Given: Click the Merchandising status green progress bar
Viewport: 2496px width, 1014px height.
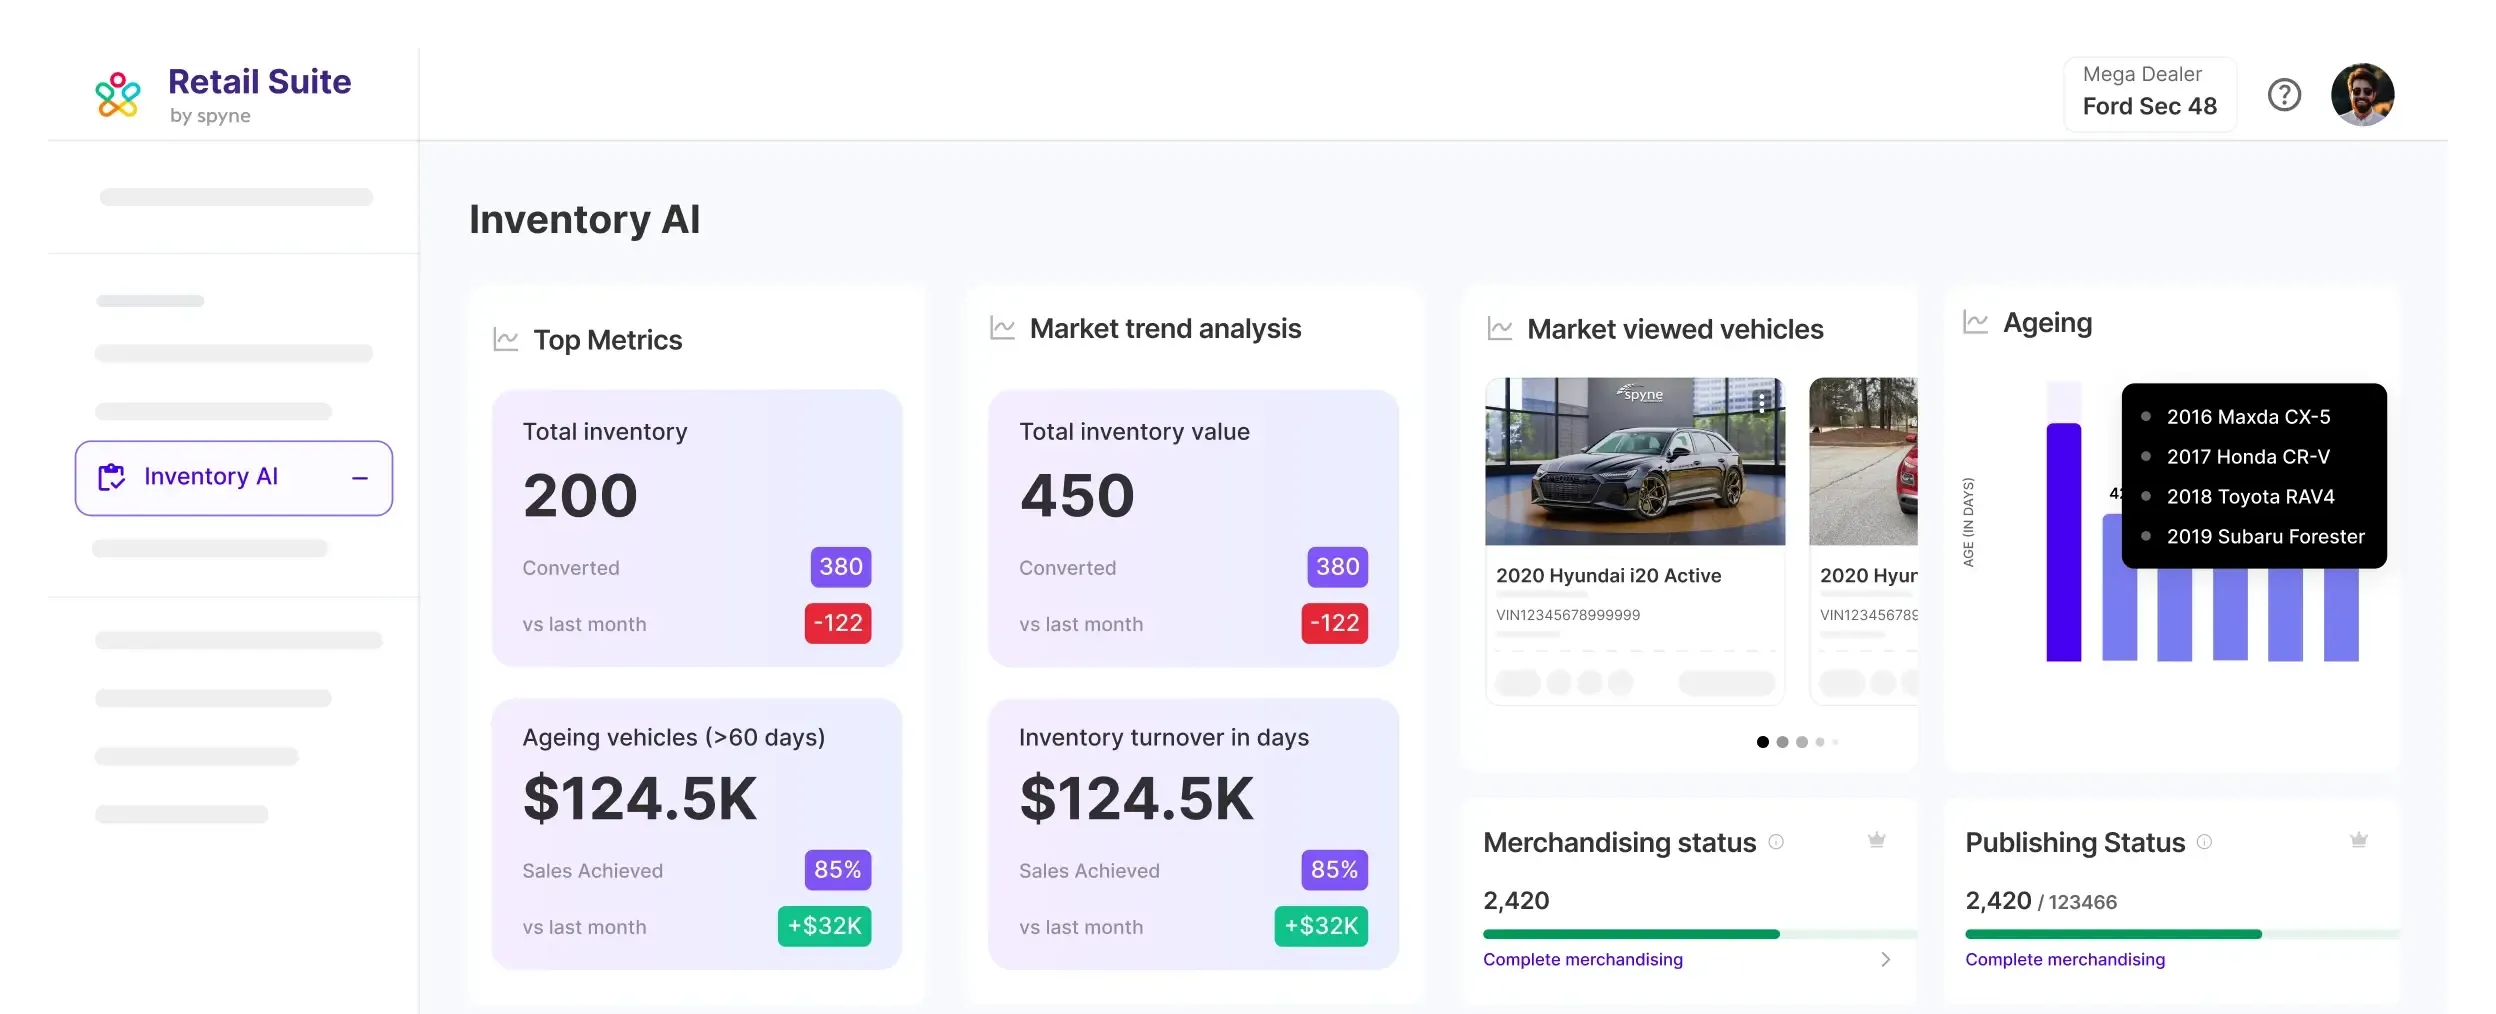Looking at the screenshot, I should point(1630,934).
